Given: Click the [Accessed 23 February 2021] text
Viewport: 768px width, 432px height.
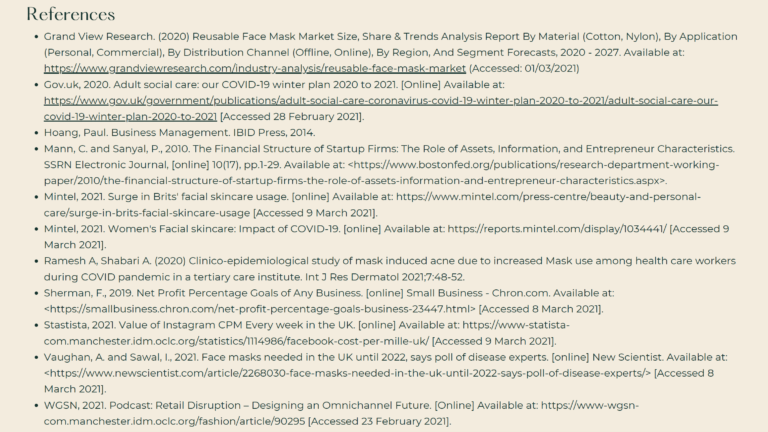Looking at the screenshot, I should click(x=380, y=421).
